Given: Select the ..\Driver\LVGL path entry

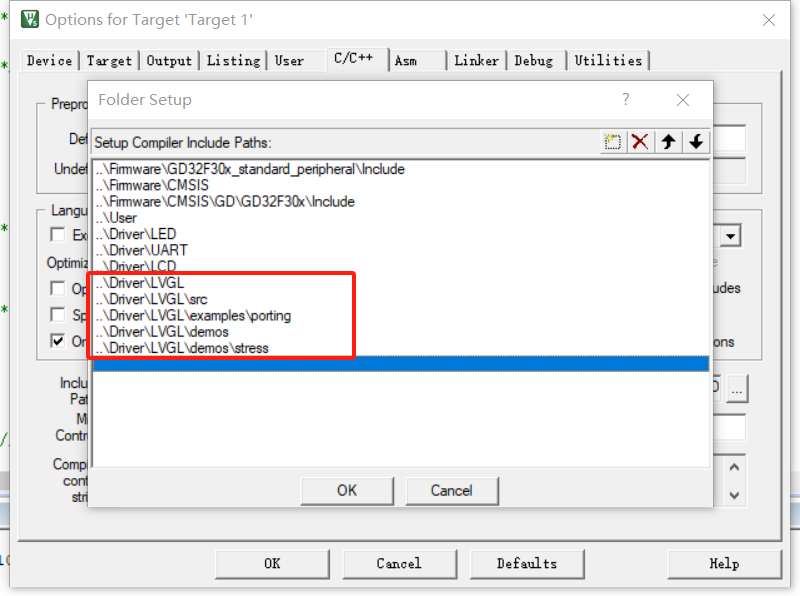Looking at the screenshot, I should [401, 283].
